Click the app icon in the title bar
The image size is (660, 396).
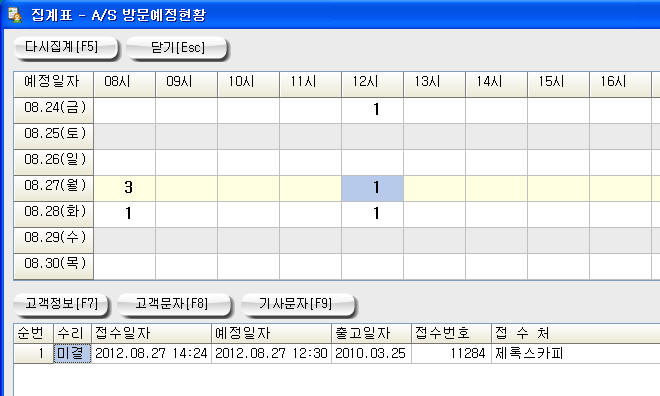pyautogui.click(x=15, y=15)
